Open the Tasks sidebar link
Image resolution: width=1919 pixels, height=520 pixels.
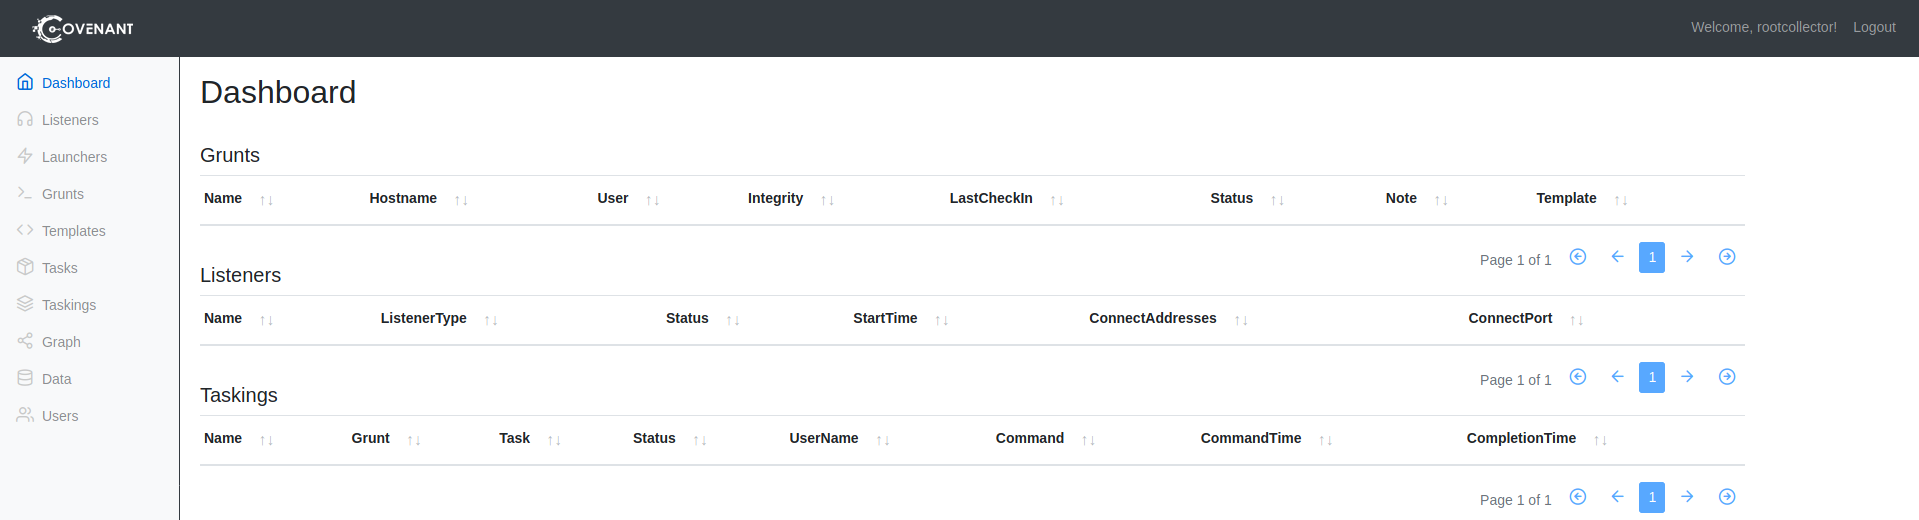(47, 268)
